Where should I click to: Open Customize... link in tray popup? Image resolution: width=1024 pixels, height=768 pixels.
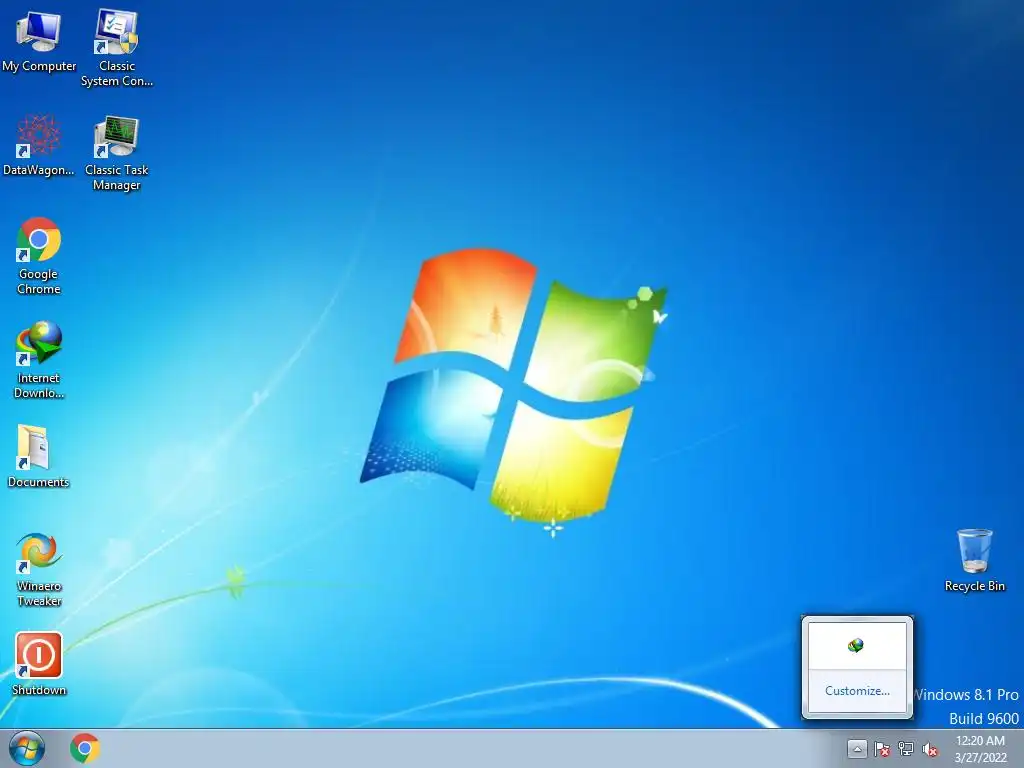click(857, 691)
